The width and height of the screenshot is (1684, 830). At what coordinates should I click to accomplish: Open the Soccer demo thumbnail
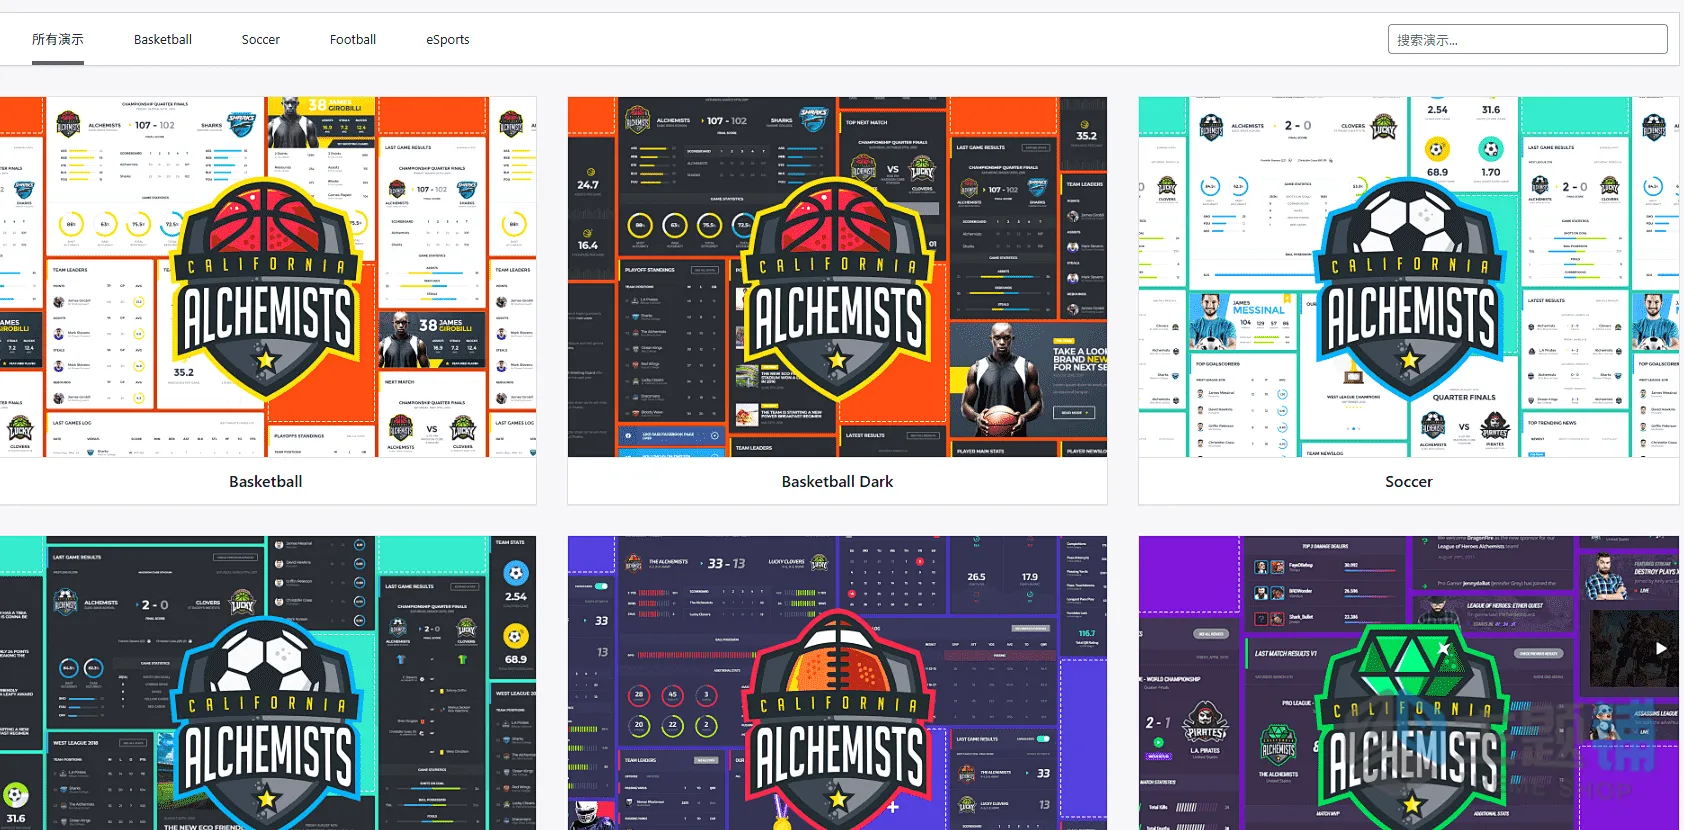click(x=1408, y=277)
